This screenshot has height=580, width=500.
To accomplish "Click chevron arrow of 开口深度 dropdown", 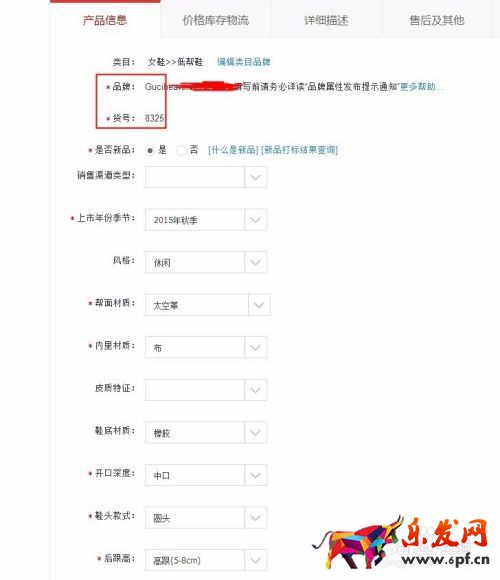I will click(x=255, y=475).
